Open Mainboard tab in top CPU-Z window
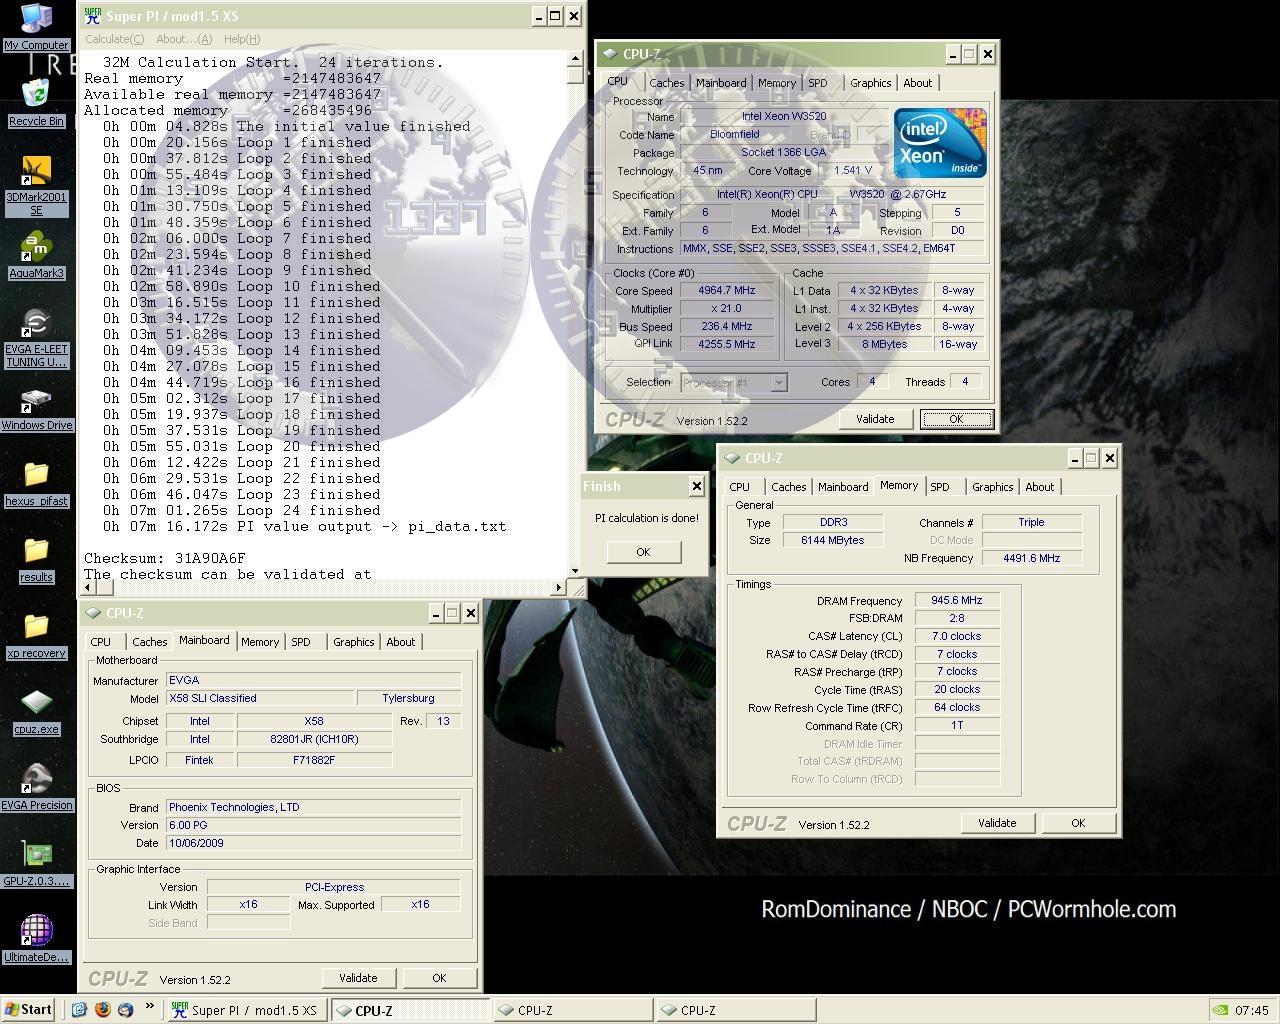Image resolution: width=1280 pixels, height=1024 pixels. pyautogui.click(x=721, y=83)
